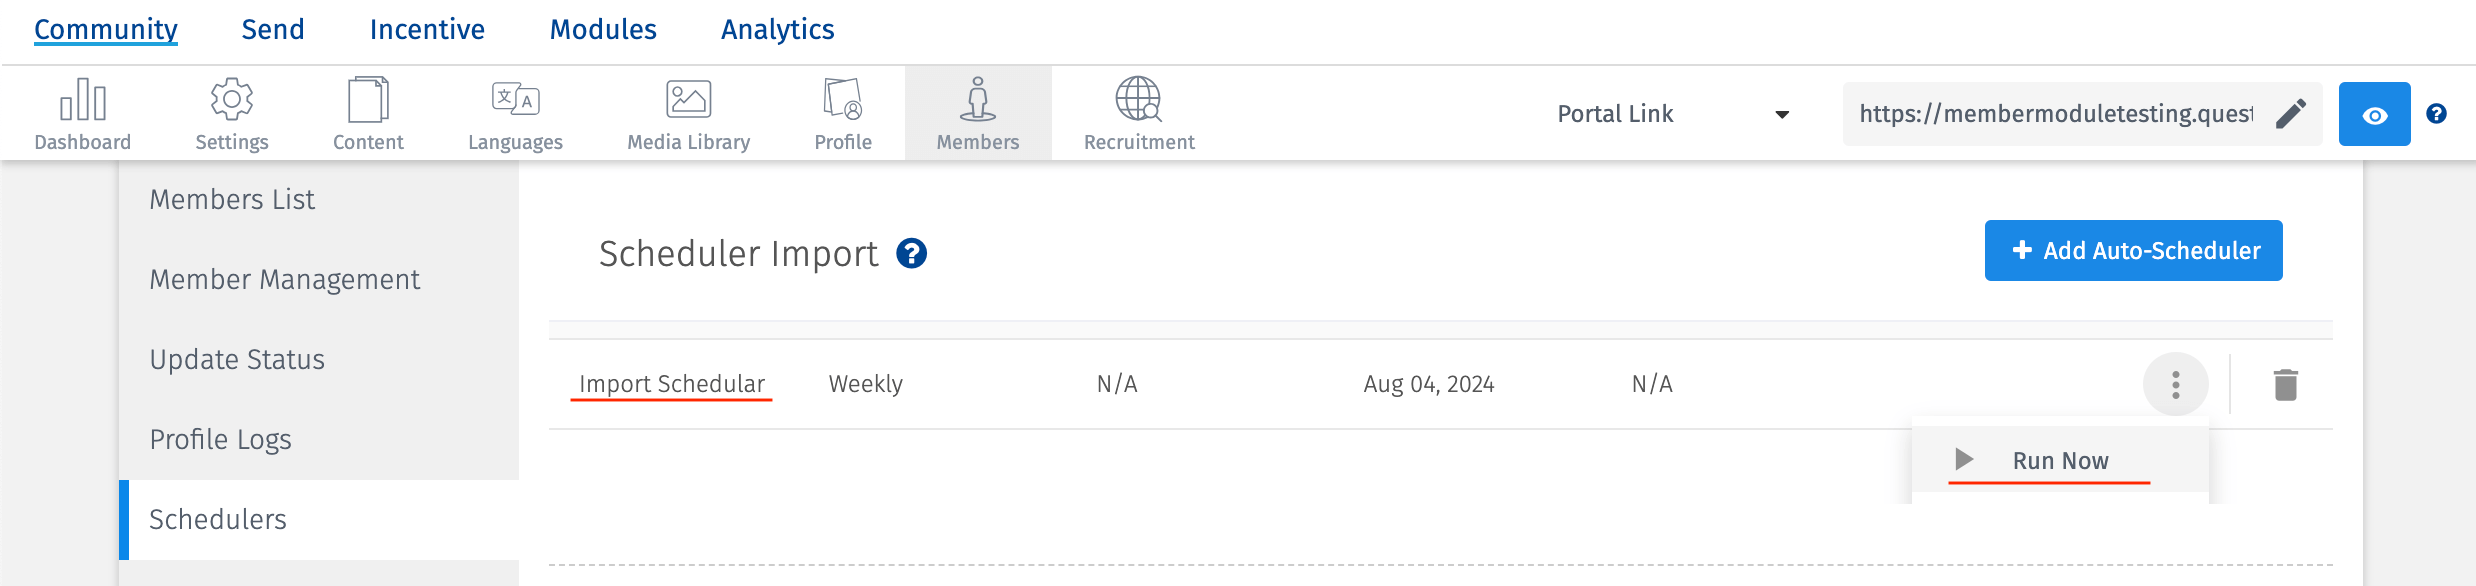
Task: Open the Content section
Action: tap(368, 110)
